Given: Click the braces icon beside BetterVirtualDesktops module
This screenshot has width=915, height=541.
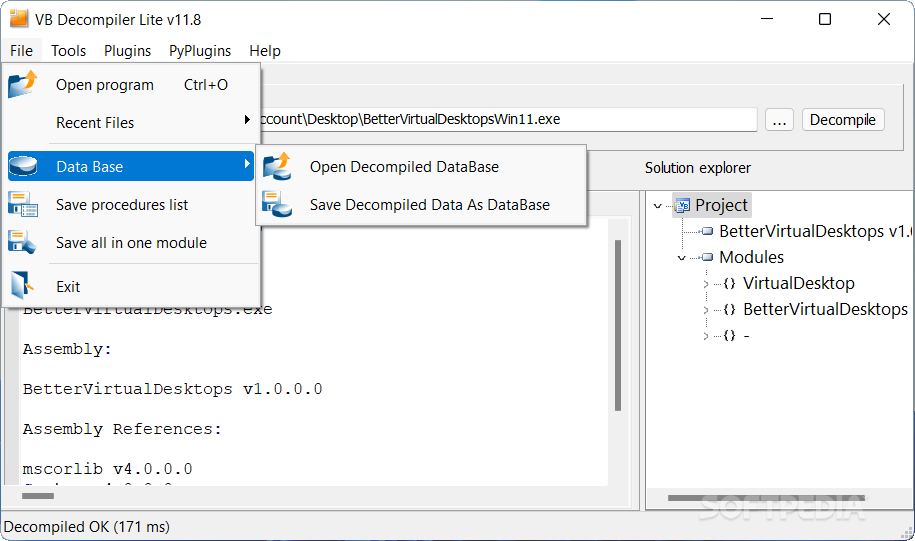Looking at the screenshot, I should coord(729,309).
